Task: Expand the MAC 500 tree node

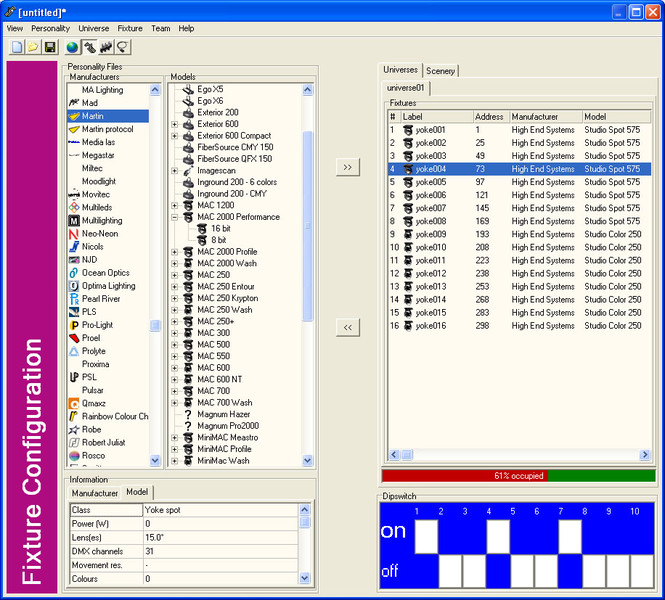Action: (x=174, y=345)
